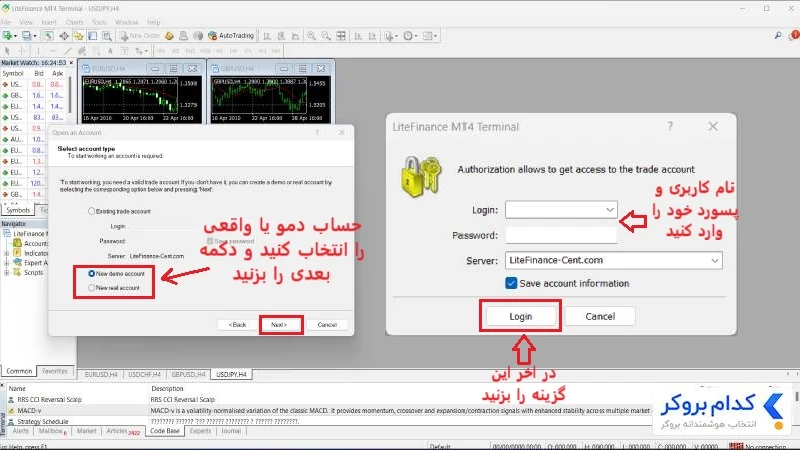Switch to the GBPUSD,H4 chart tab
Image resolution: width=800 pixels, height=450 pixels.
(188, 374)
